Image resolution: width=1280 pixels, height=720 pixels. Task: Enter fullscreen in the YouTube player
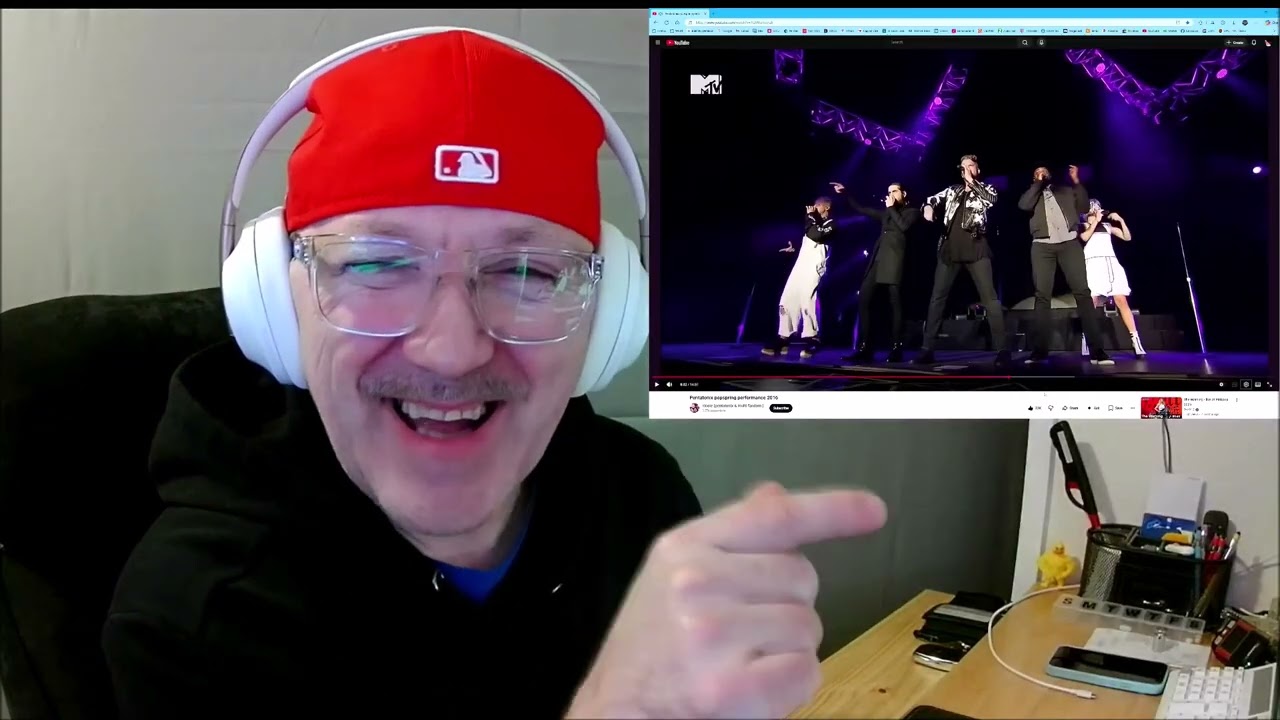click(x=1270, y=384)
